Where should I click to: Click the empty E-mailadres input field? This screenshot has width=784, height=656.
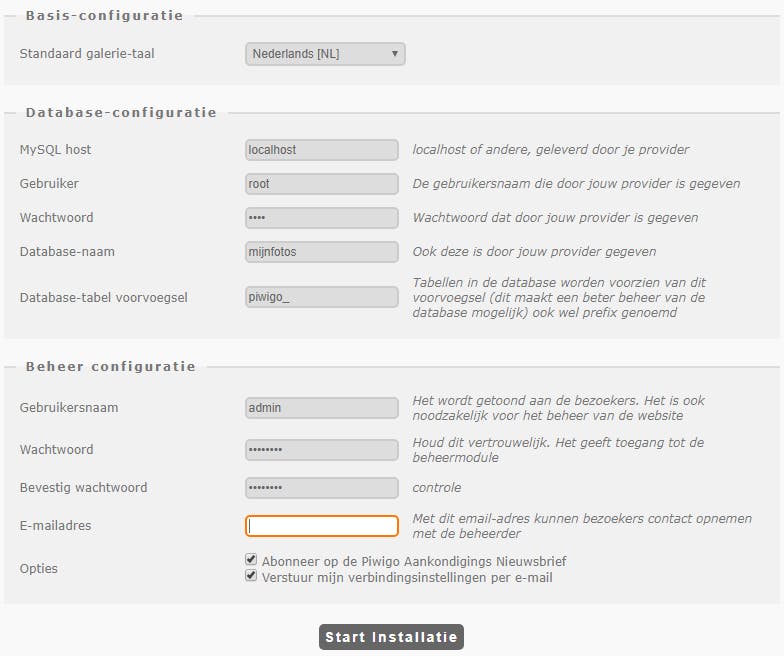[322, 526]
